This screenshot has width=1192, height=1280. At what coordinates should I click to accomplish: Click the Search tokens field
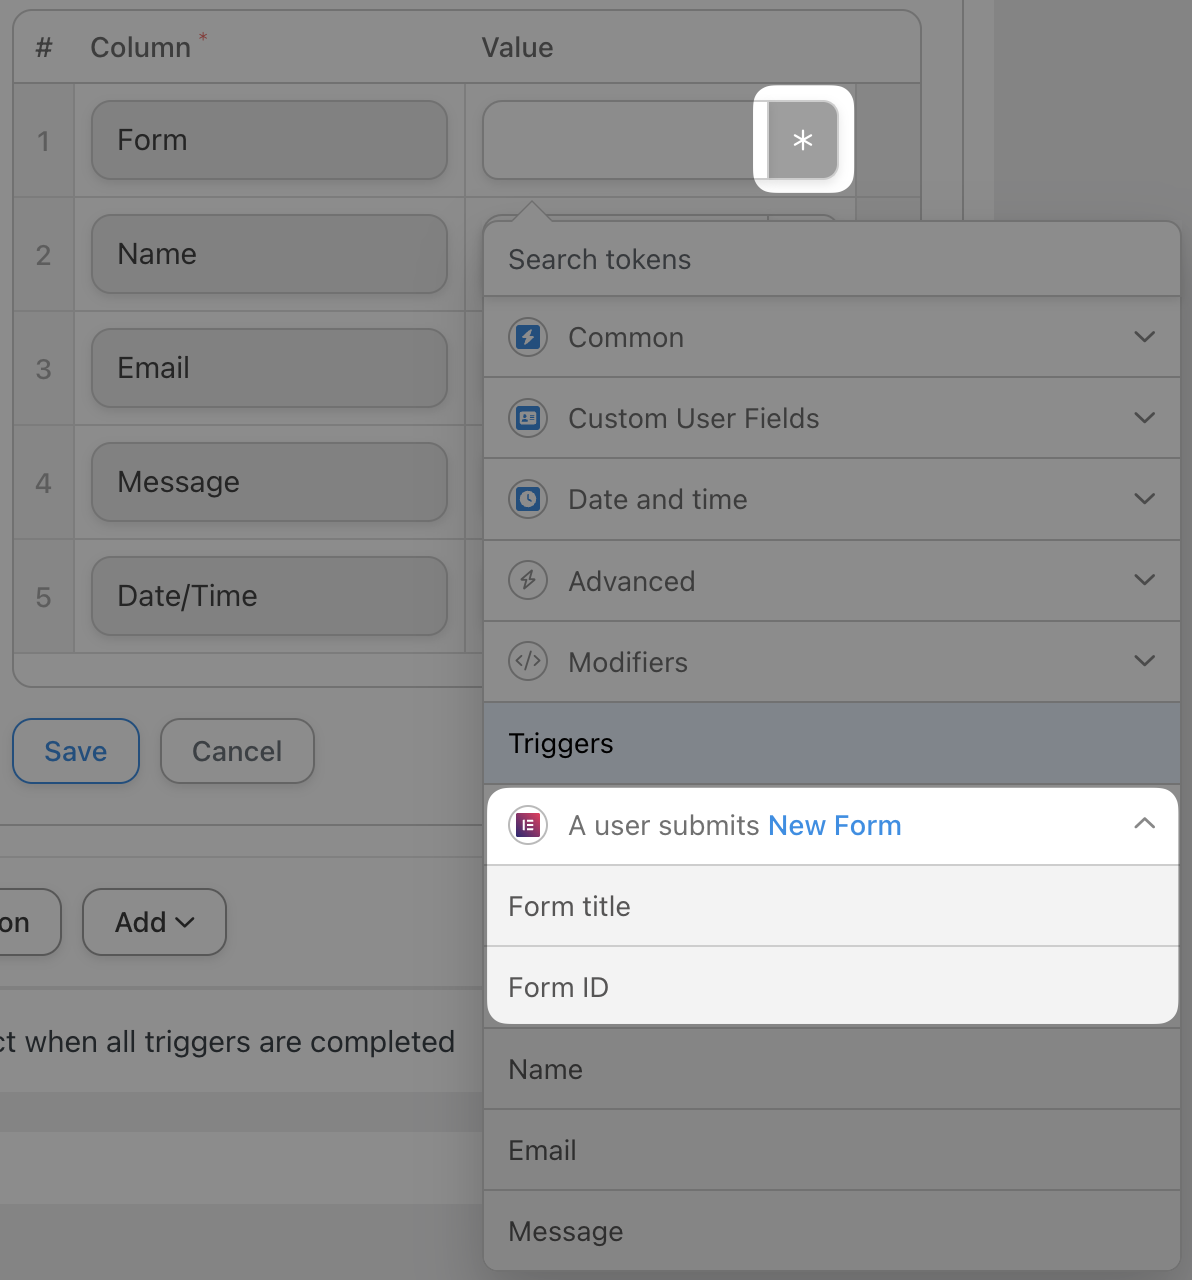coord(832,259)
